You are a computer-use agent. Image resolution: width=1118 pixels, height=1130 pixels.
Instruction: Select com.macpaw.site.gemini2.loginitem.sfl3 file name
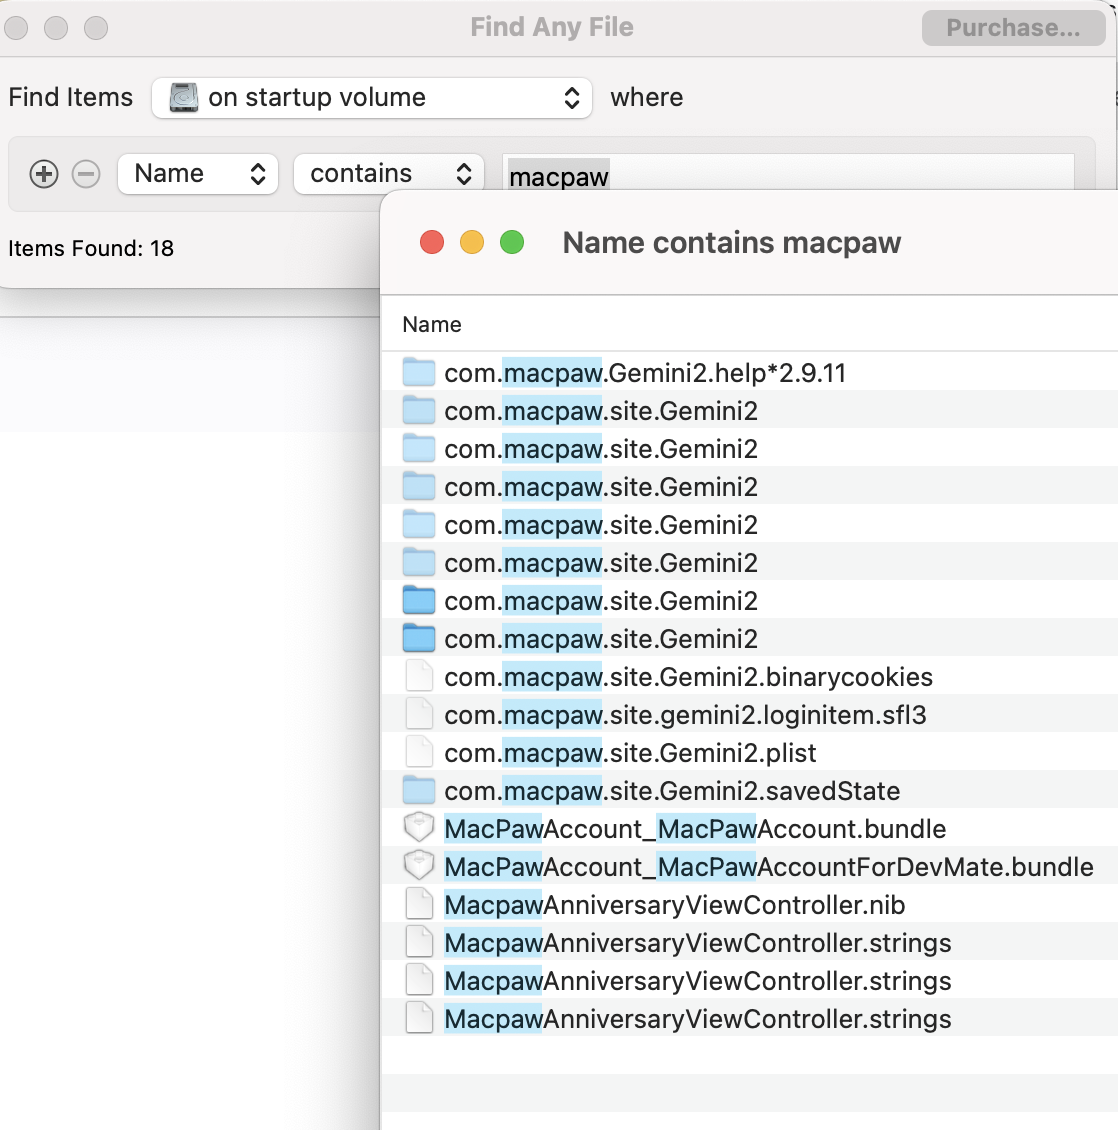pos(685,715)
